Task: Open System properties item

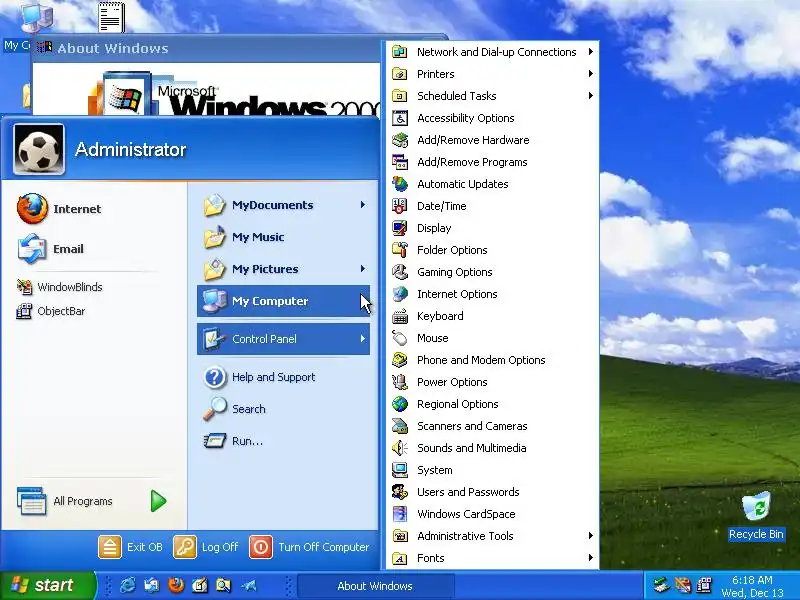Action: 492,470
